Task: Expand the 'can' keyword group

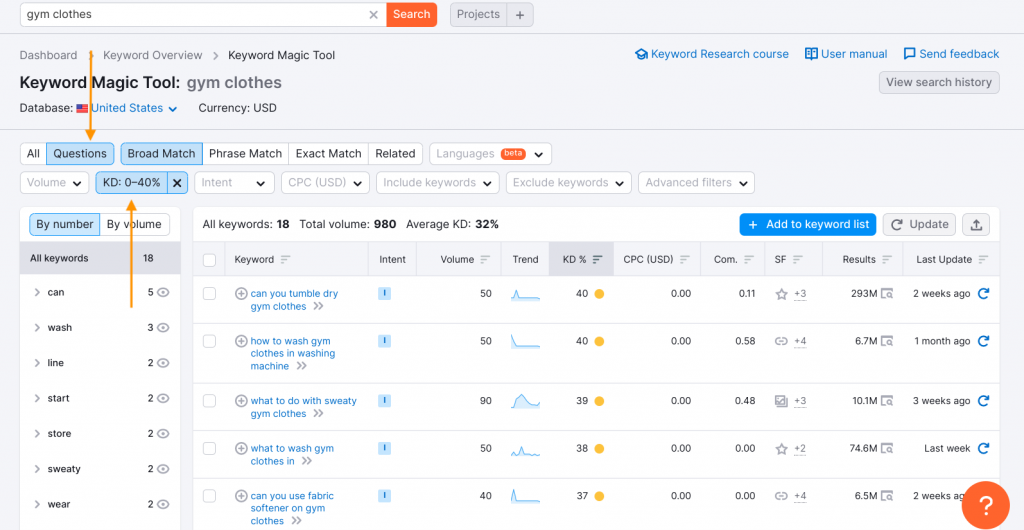Action: click(37, 292)
